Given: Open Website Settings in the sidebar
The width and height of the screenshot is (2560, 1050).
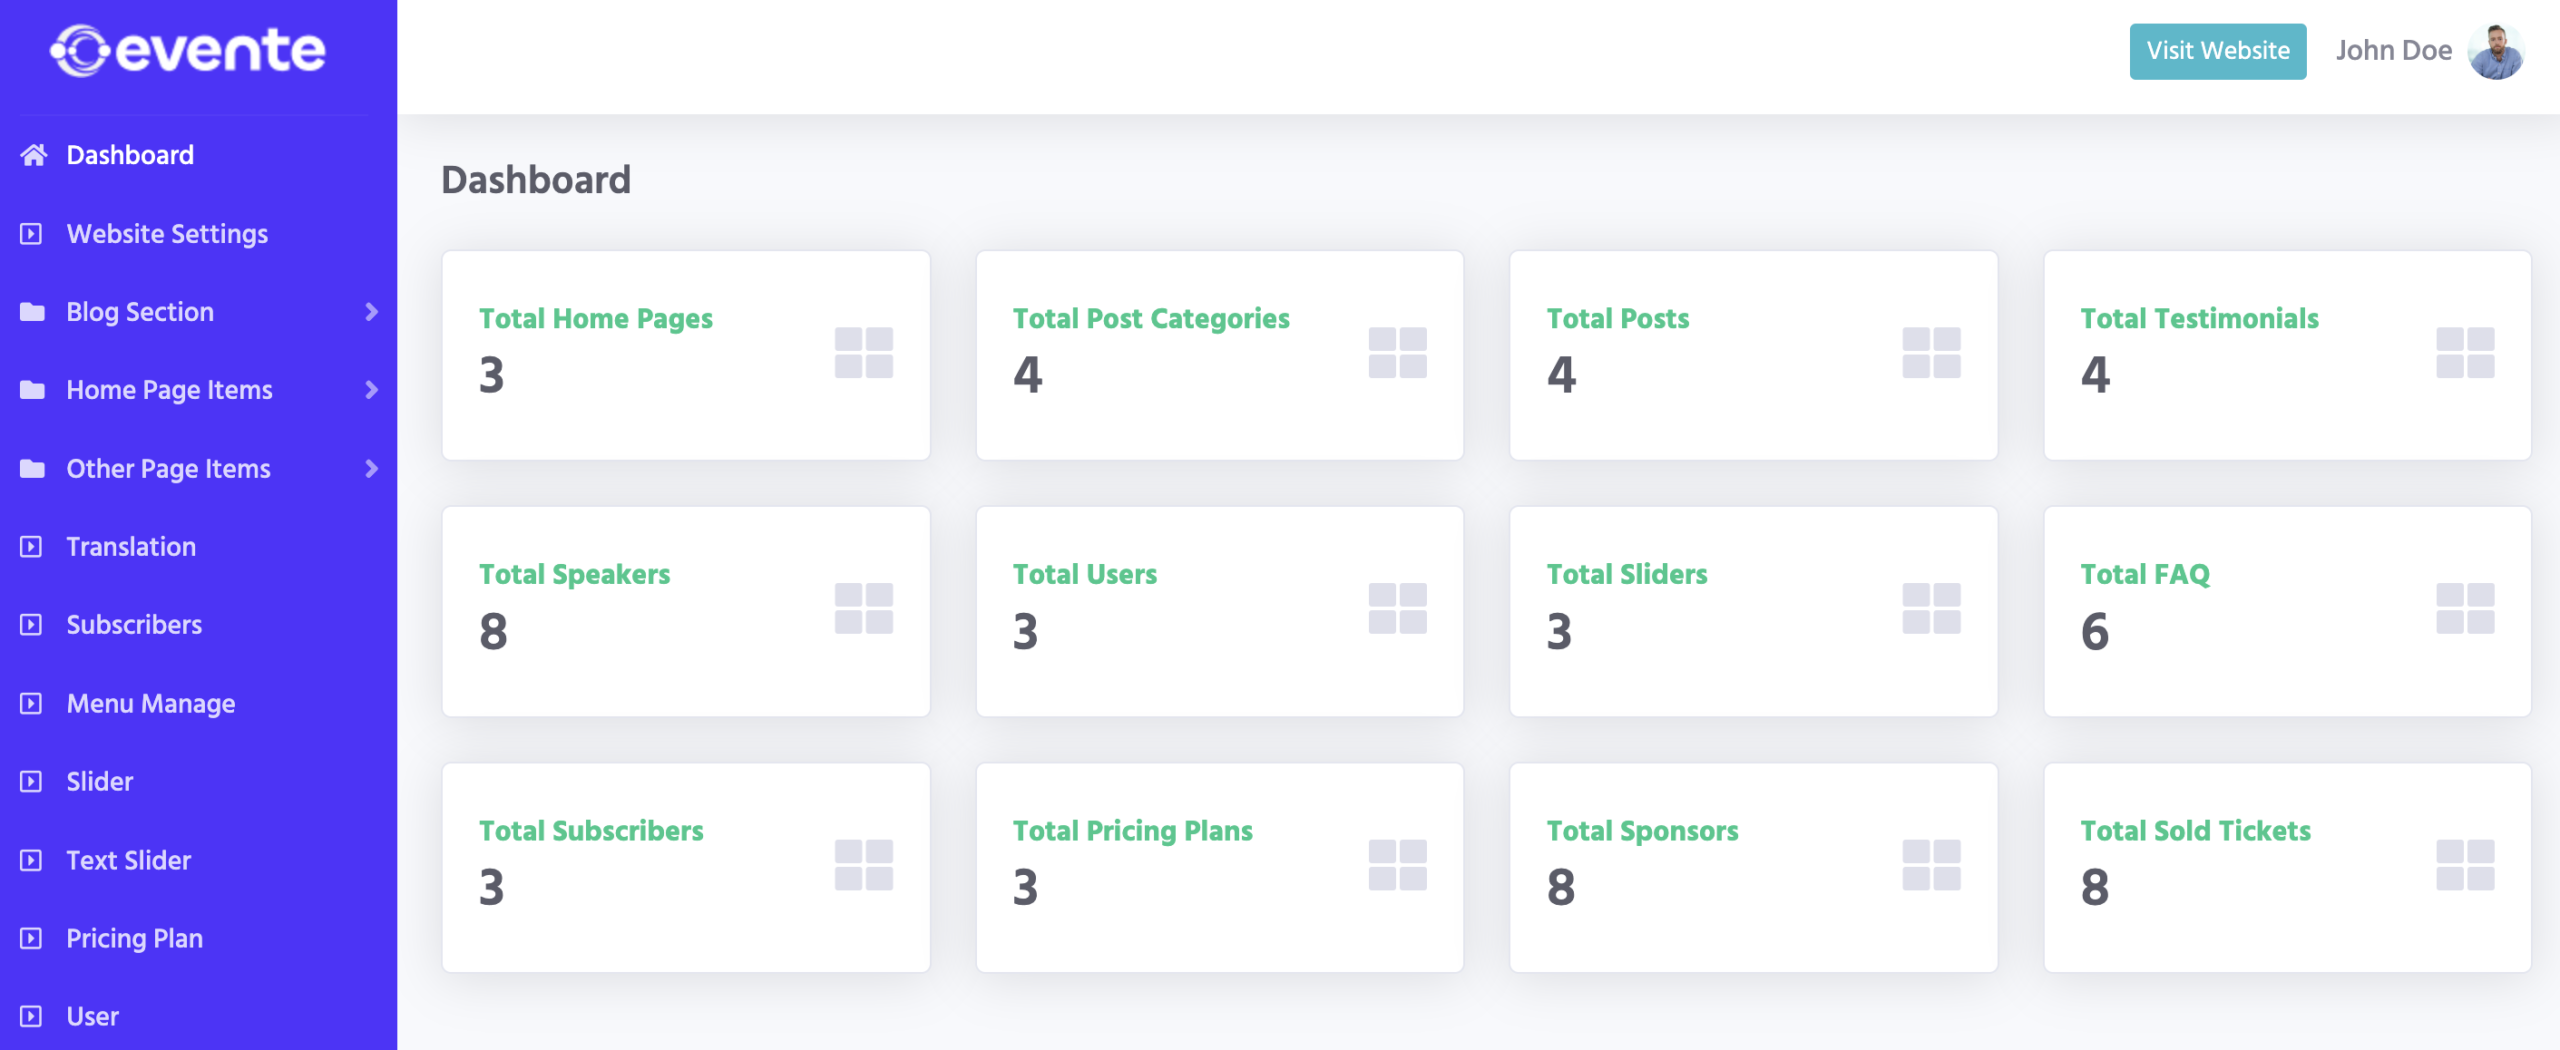Looking at the screenshot, I should tap(167, 234).
